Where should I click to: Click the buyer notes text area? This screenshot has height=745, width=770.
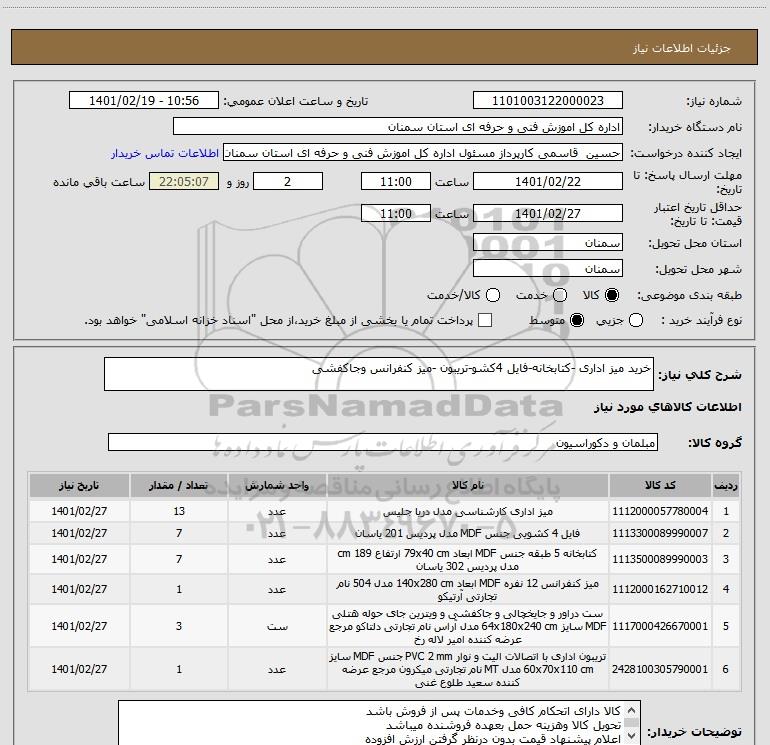point(380,723)
